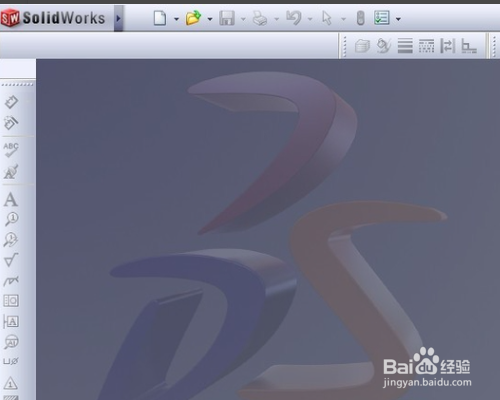Select the Note tool (letter A)

pos(11,199)
